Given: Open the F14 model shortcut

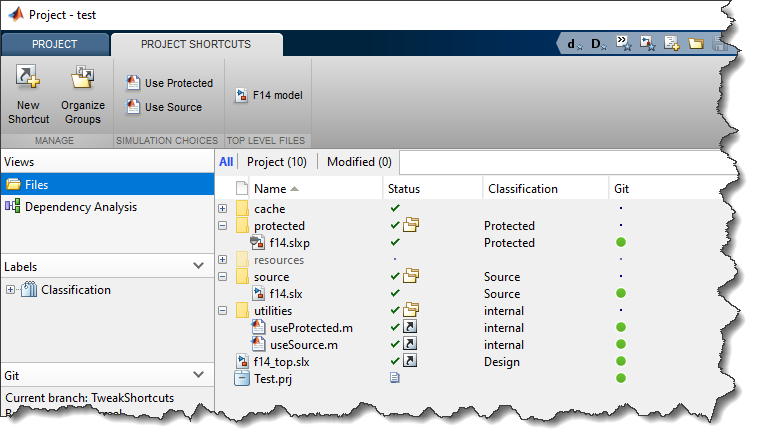Looking at the screenshot, I should pyautogui.click(x=268, y=95).
